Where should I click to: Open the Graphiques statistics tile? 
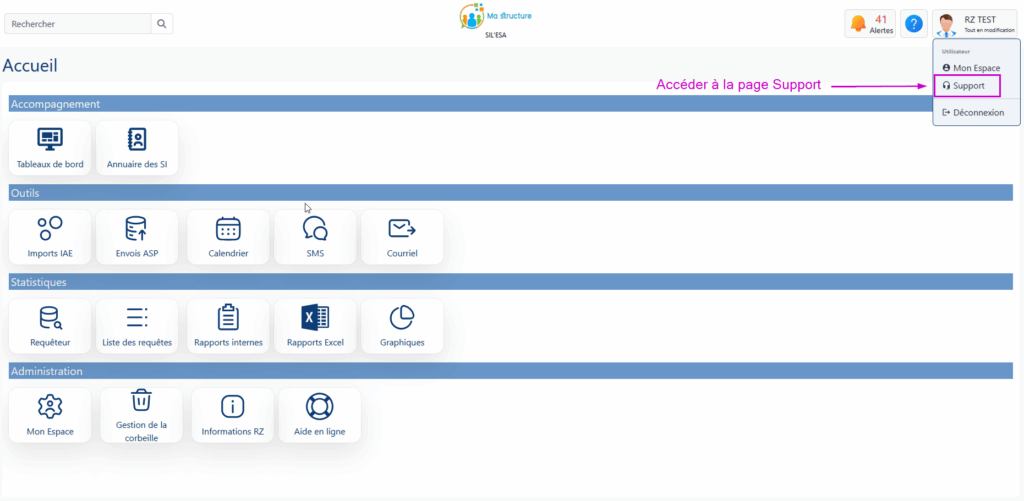click(402, 326)
